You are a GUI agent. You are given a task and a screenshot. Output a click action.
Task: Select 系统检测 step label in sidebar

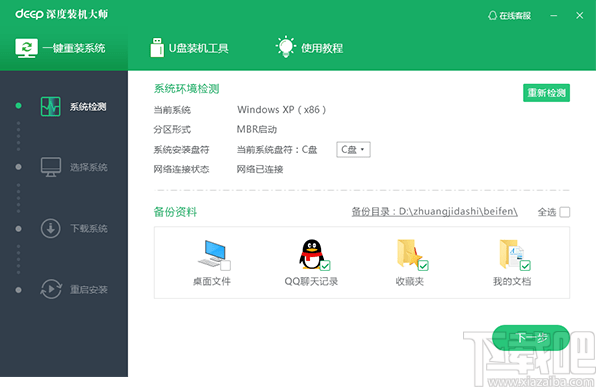tap(88, 107)
